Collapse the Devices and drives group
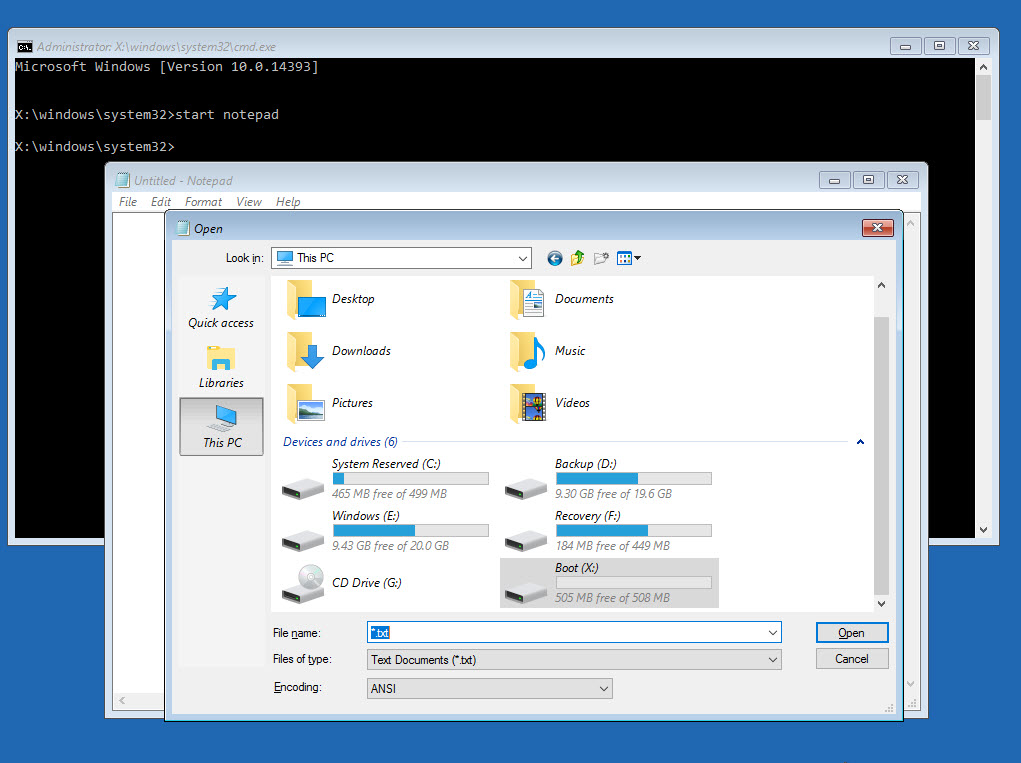The image size is (1021, 763). pos(860,442)
